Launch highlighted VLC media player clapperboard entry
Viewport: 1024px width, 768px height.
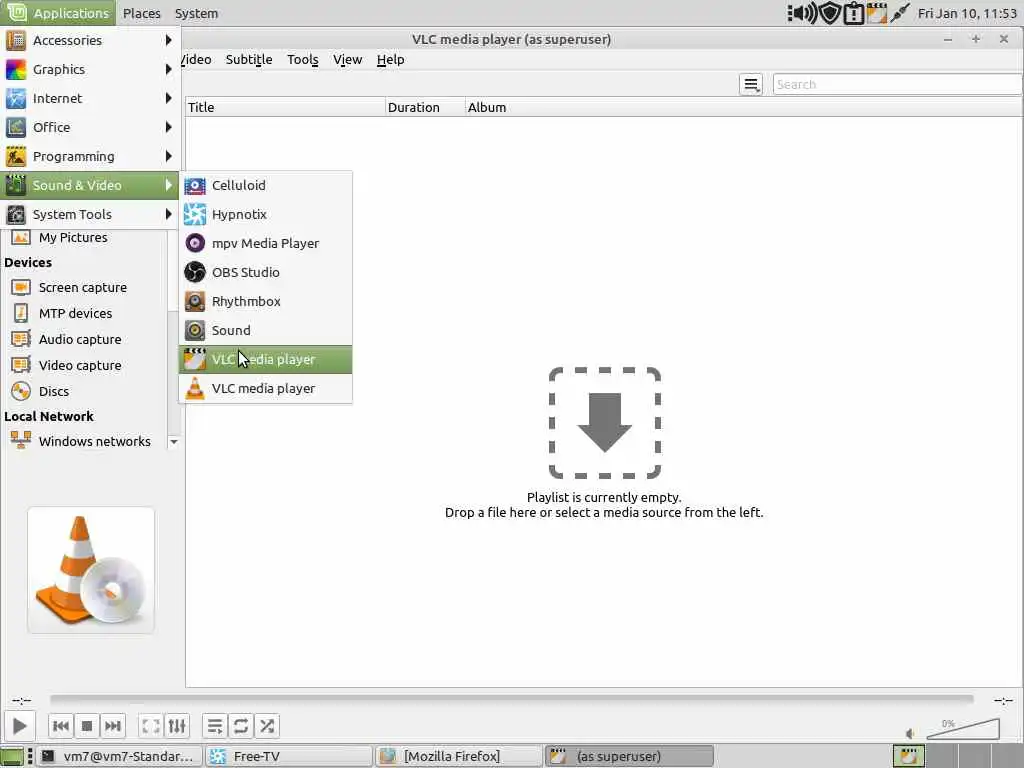coord(265,359)
